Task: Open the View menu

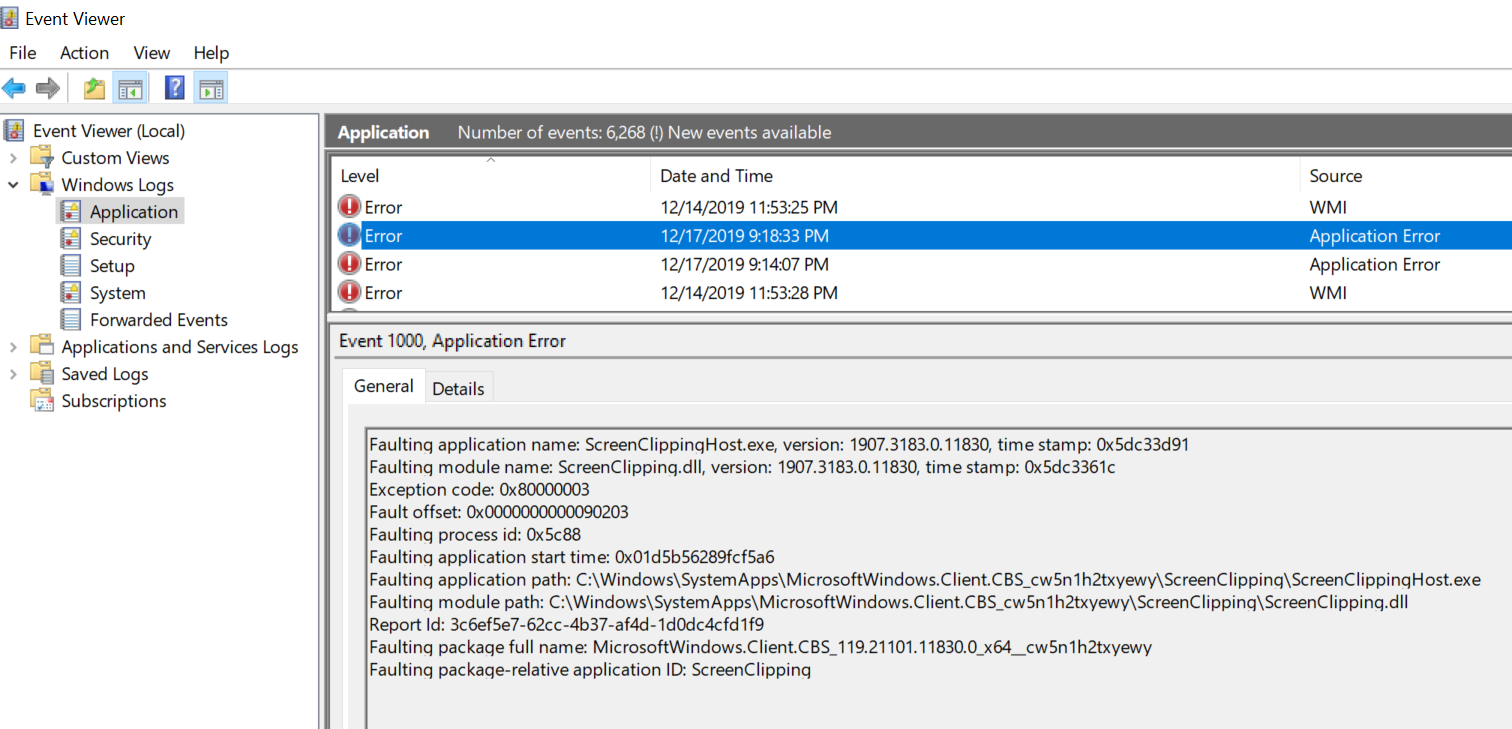Action: (152, 53)
